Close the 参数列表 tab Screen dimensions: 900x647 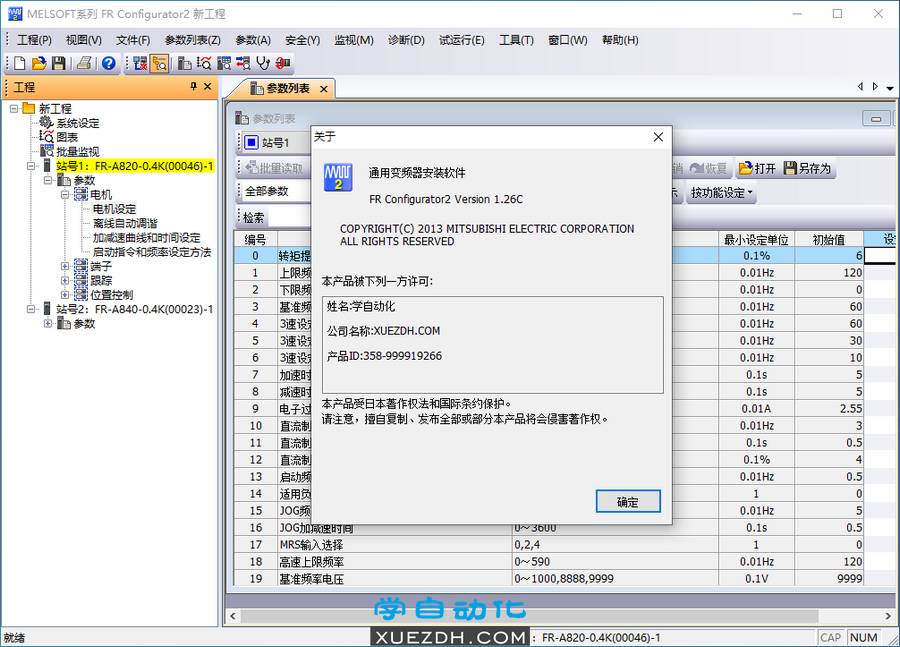point(324,89)
